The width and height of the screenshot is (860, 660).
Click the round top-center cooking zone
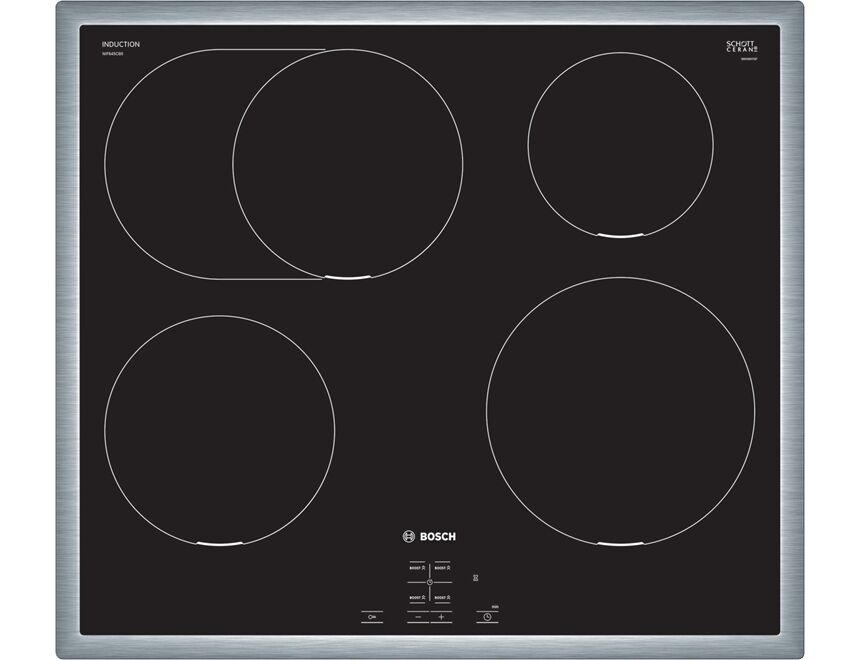click(348, 162)
